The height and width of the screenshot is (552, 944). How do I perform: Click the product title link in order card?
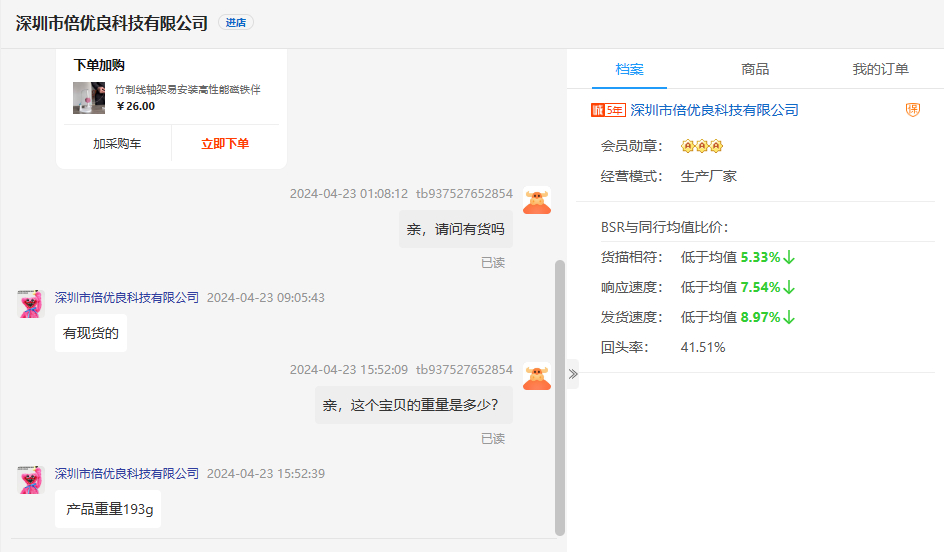pyautogui.click(x=187, y=90)
